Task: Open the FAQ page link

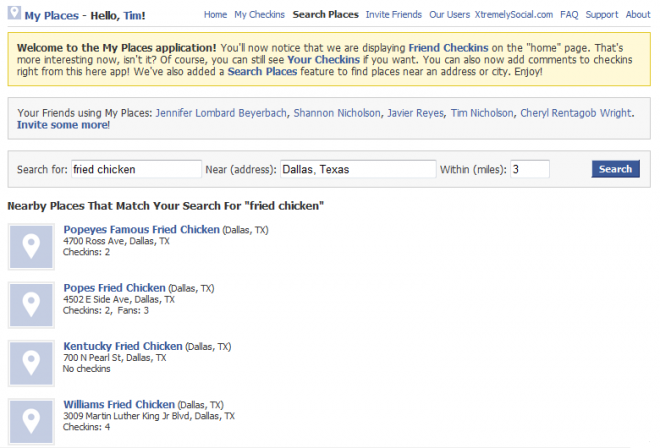Action: coord(569,15)
